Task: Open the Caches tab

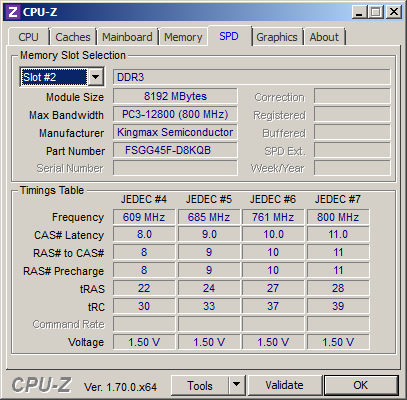Action: coord(73,37)
